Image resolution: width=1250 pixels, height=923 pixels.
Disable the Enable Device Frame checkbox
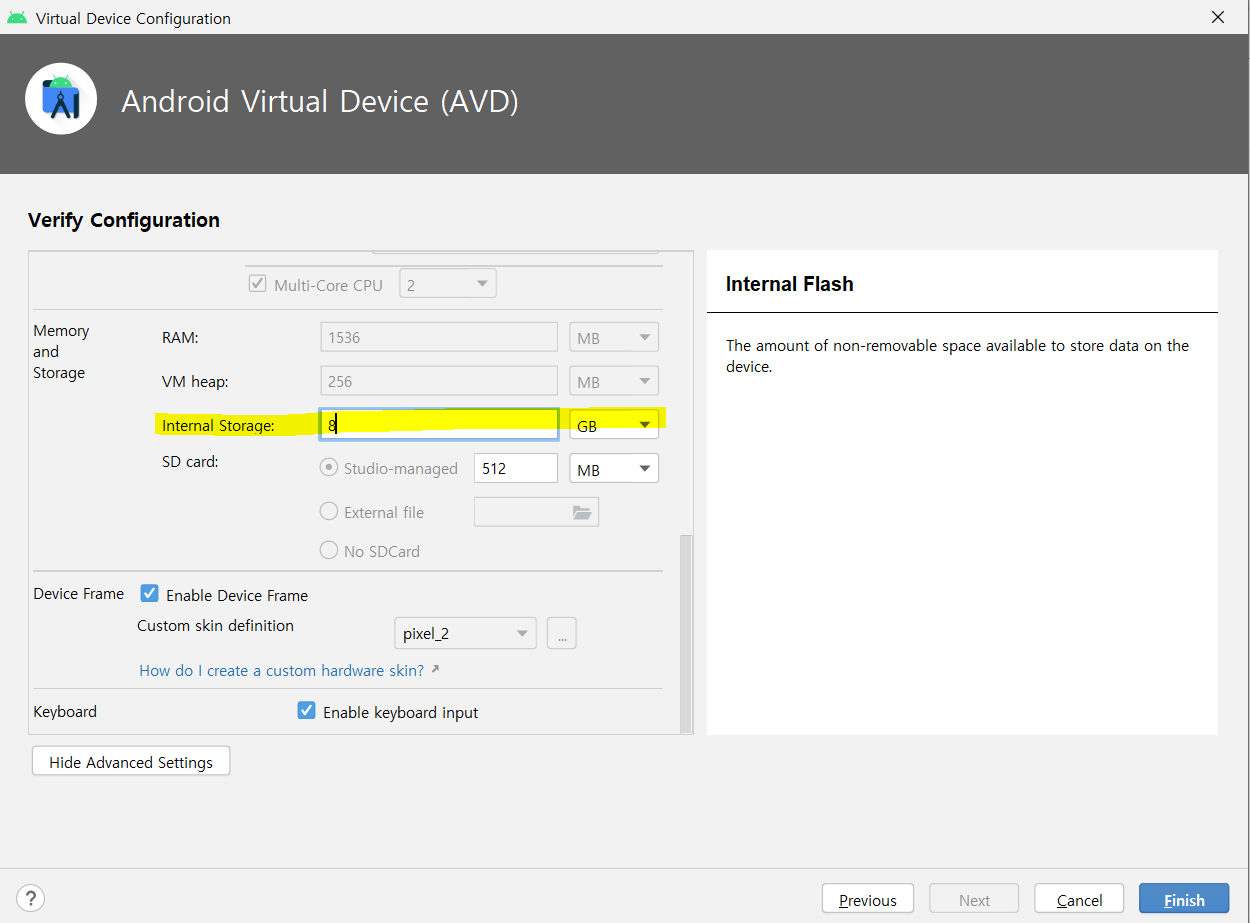[x=150, y=593]
